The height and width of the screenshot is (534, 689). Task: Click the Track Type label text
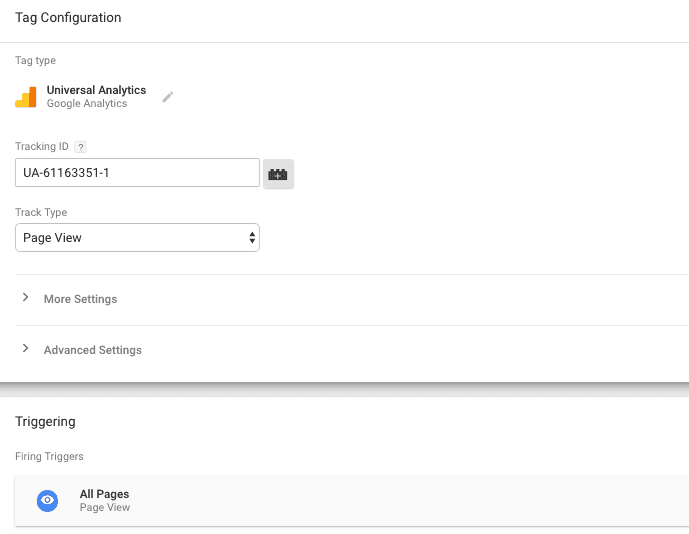[x=41, y=212]
